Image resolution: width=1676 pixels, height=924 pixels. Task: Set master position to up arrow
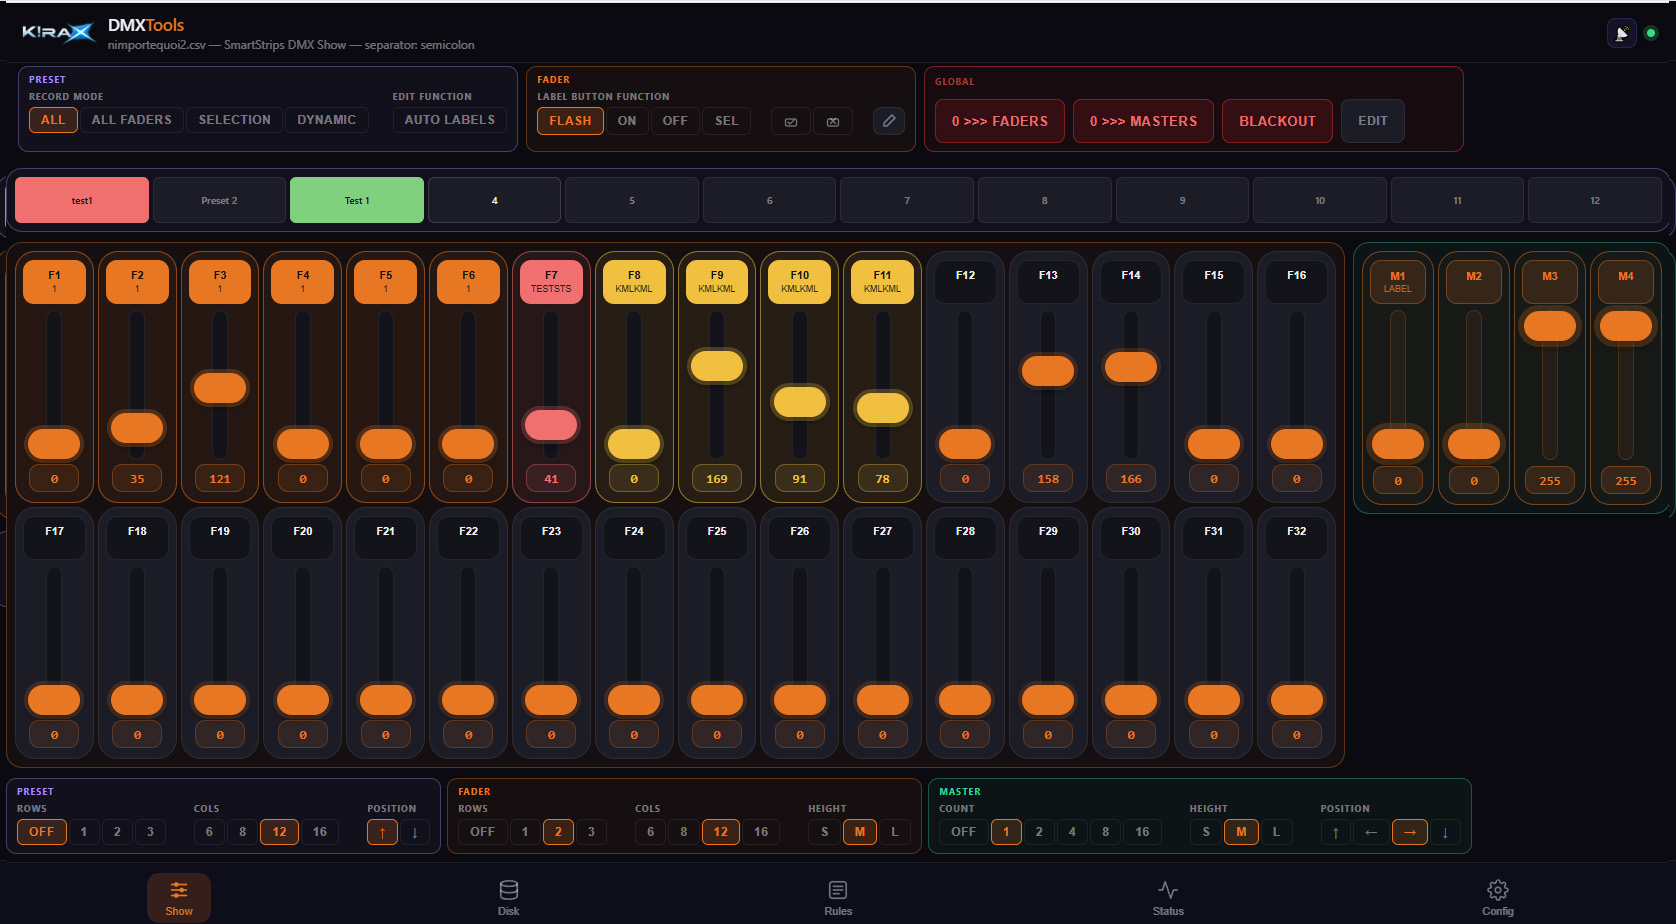coord(1335,832)
